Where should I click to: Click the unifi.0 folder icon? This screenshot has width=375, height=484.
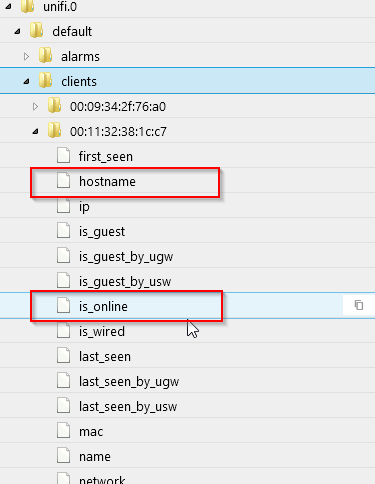(27, 6)
